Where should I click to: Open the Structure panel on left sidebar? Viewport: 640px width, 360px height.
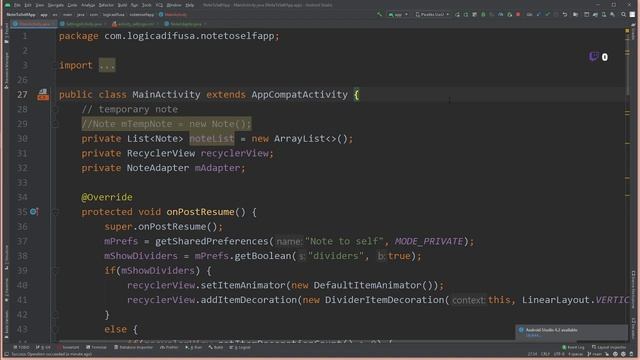[6, 257]
